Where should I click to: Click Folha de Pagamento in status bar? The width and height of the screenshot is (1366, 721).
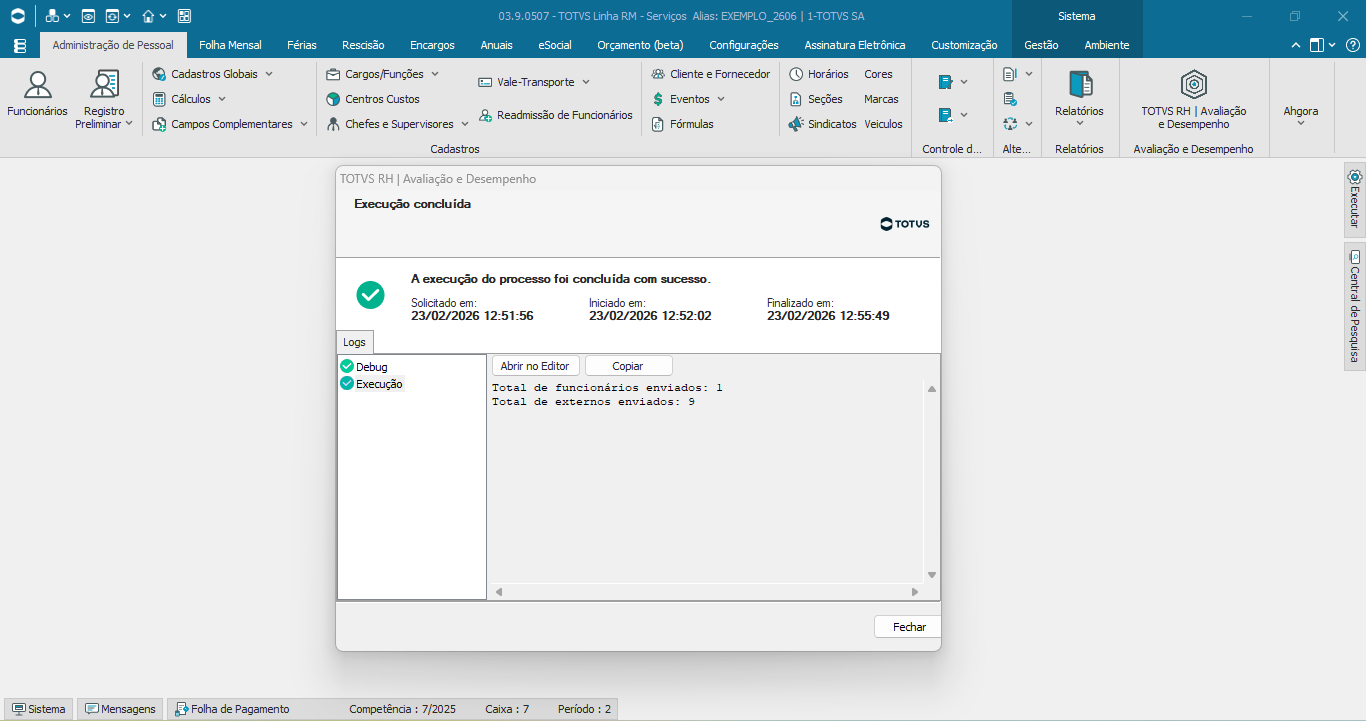pos(232,709)
